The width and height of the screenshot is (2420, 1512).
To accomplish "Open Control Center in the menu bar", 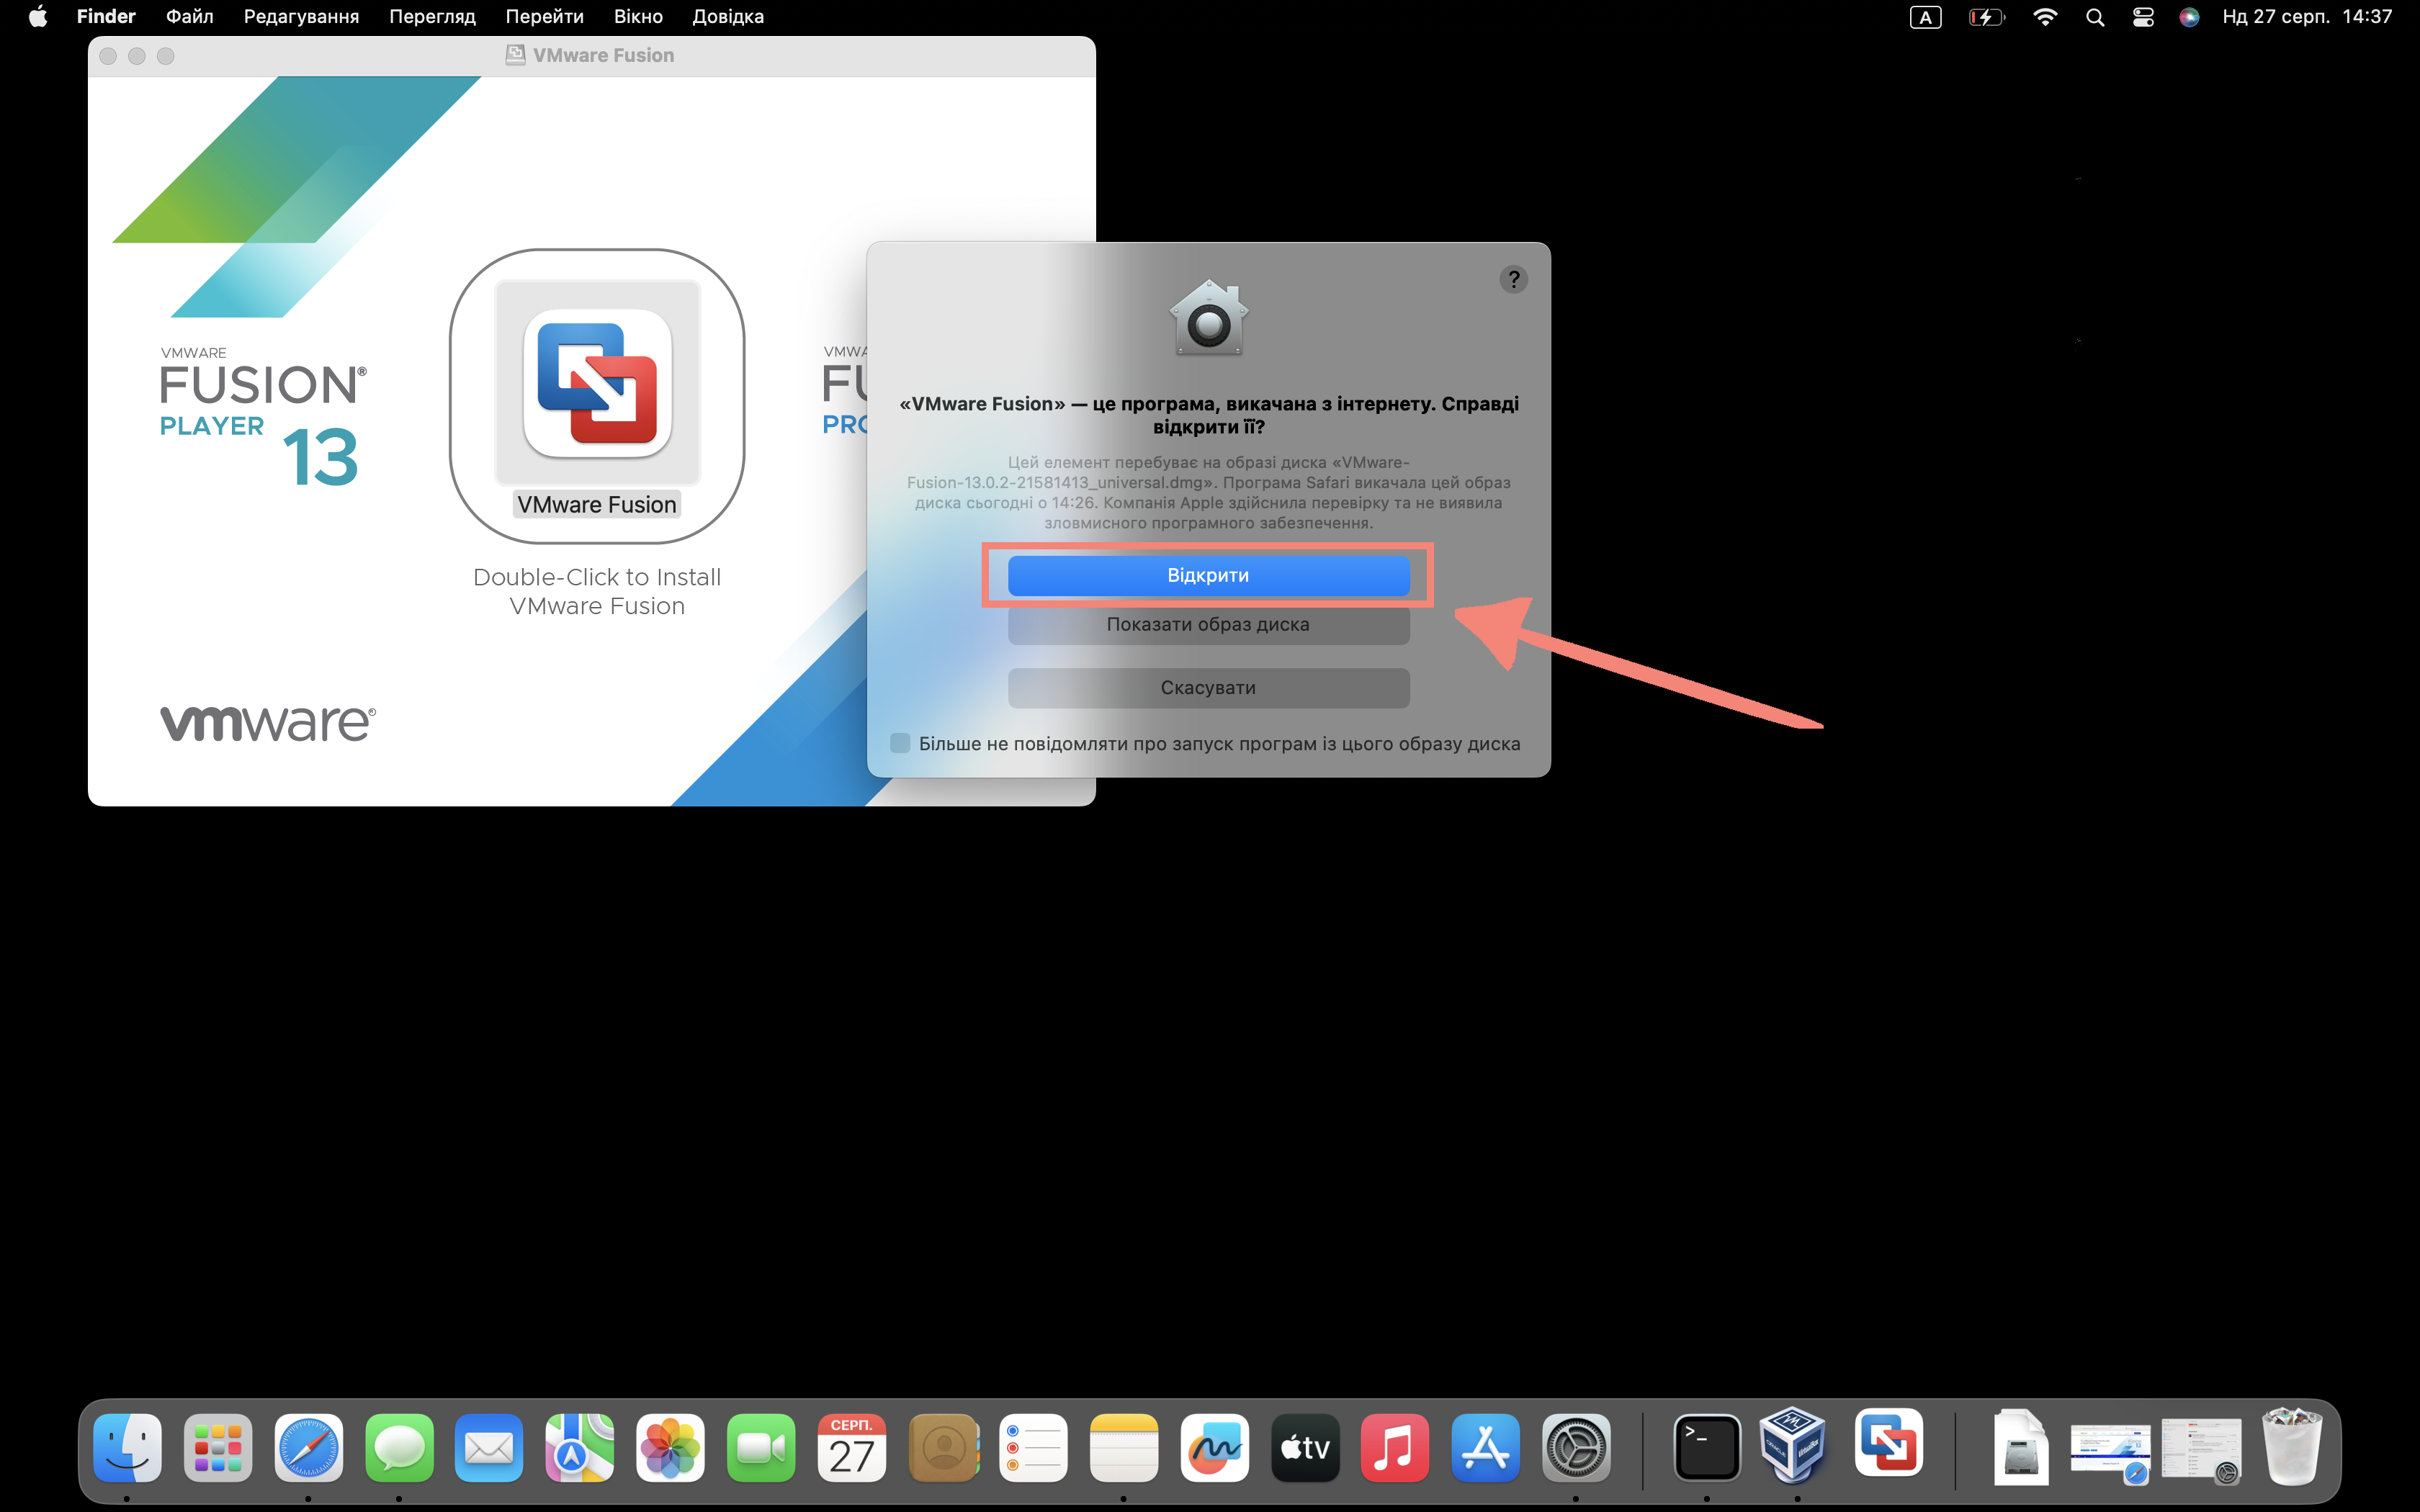I will click(x=2142, y=17).
